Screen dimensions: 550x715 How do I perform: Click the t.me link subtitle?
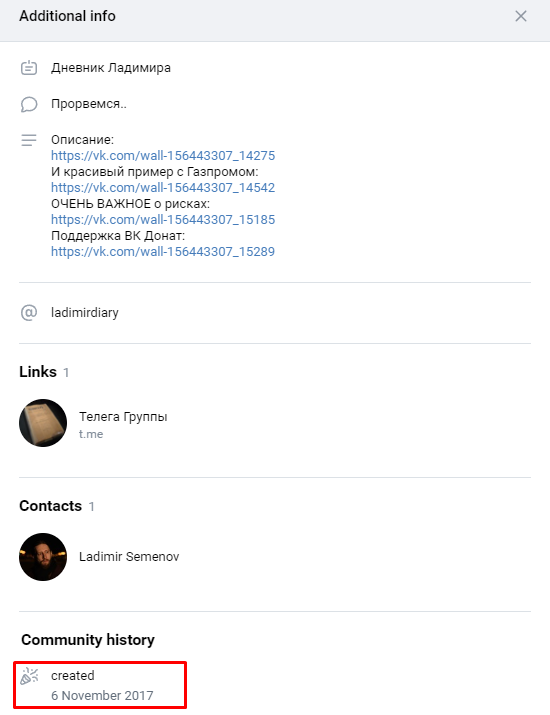coord(91,434)
